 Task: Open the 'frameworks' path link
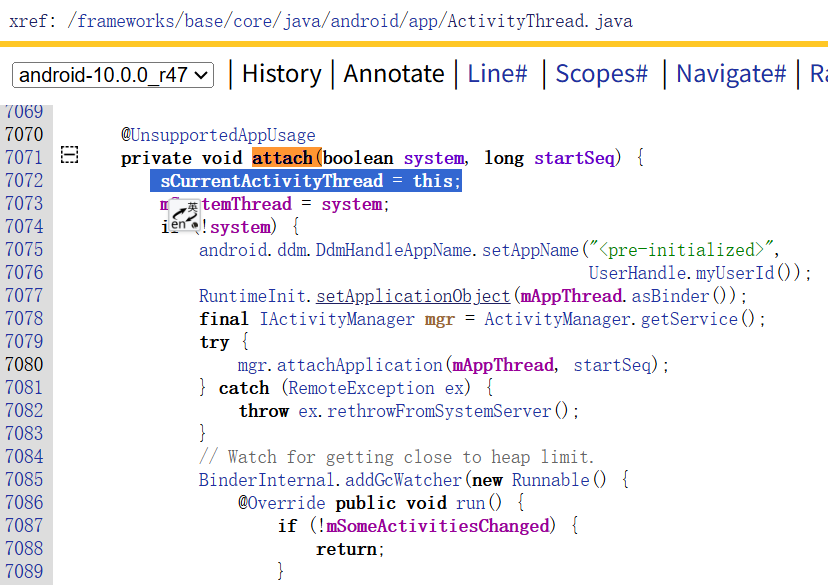pos(126,21)
